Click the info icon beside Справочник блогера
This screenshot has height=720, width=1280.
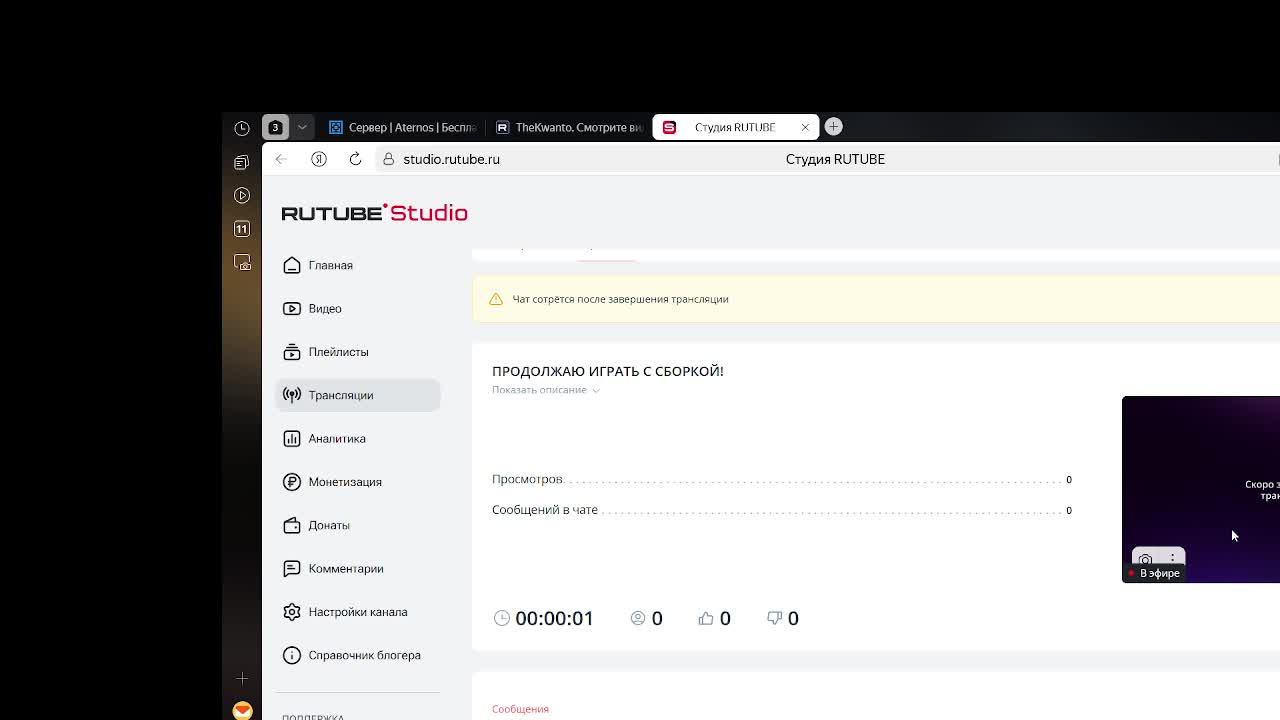[292, 655]
